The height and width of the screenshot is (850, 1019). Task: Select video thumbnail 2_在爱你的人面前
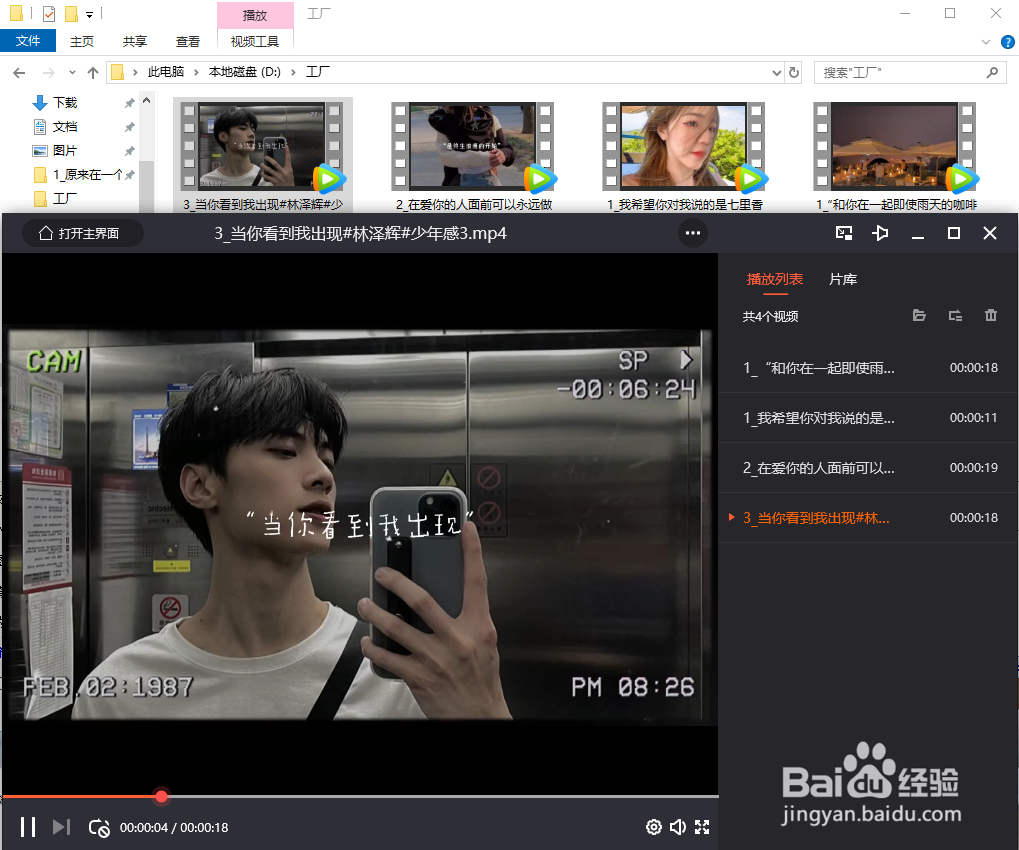474,155
